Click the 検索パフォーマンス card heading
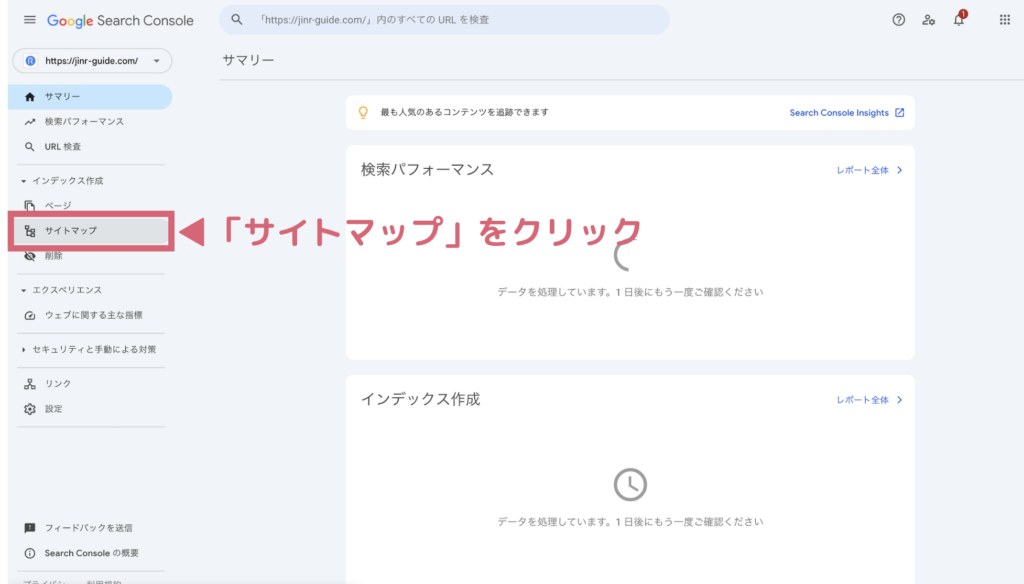Viewport: 1024px width, 584px height. [x=428, y=170]
